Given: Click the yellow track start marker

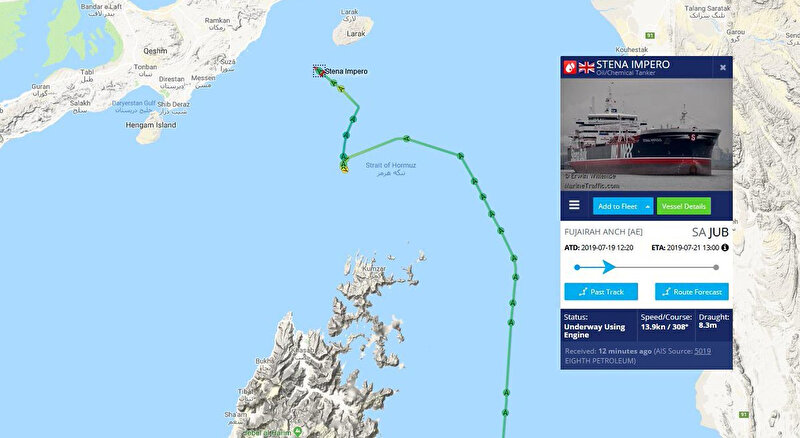Looking at the screenshot, I should point(344,168).
